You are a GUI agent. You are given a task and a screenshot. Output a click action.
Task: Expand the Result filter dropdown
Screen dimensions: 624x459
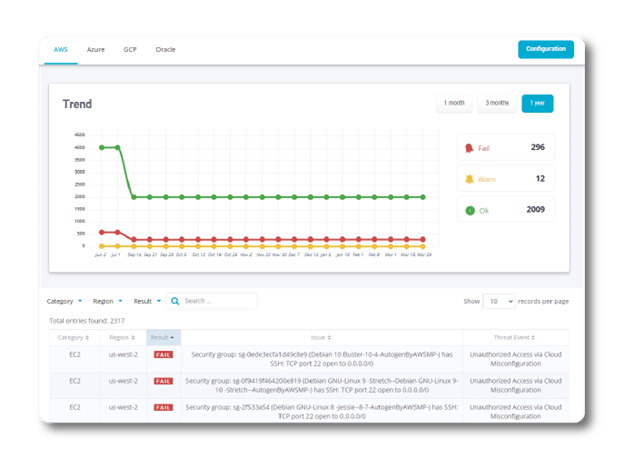pos(147,301)
